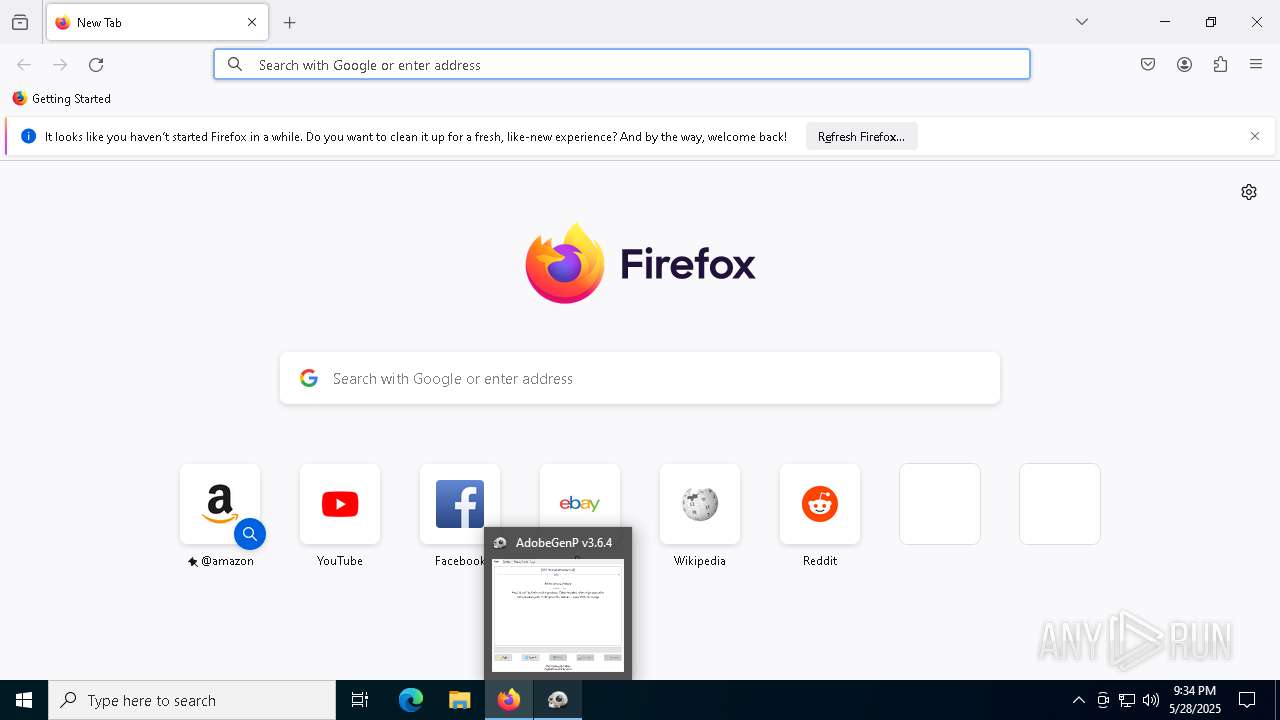Open network status tray icon
This screenshot has width=1280, height=720.
[1127, 700]
